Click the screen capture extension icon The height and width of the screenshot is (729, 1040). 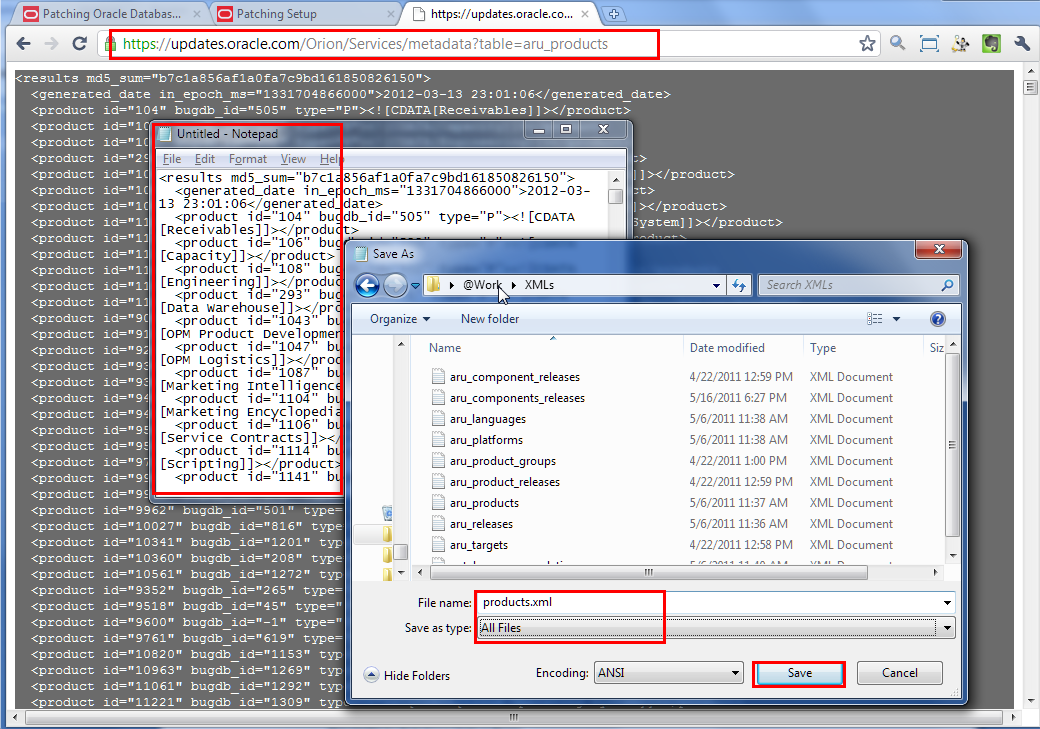pos(929,44)
